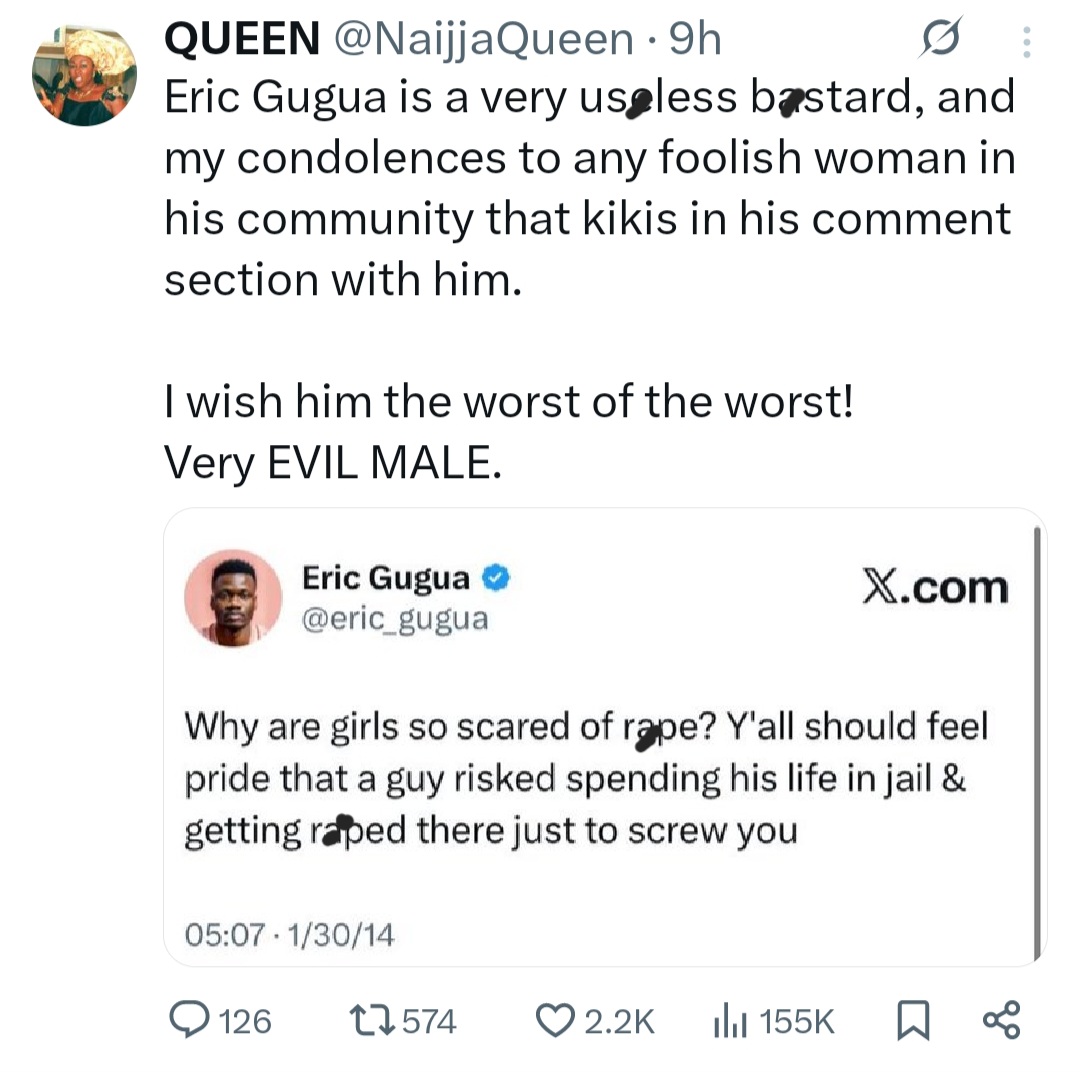Screen dimensions: 1080x1072
Task: Click the QUEEN display name
Action: [241, 39]
